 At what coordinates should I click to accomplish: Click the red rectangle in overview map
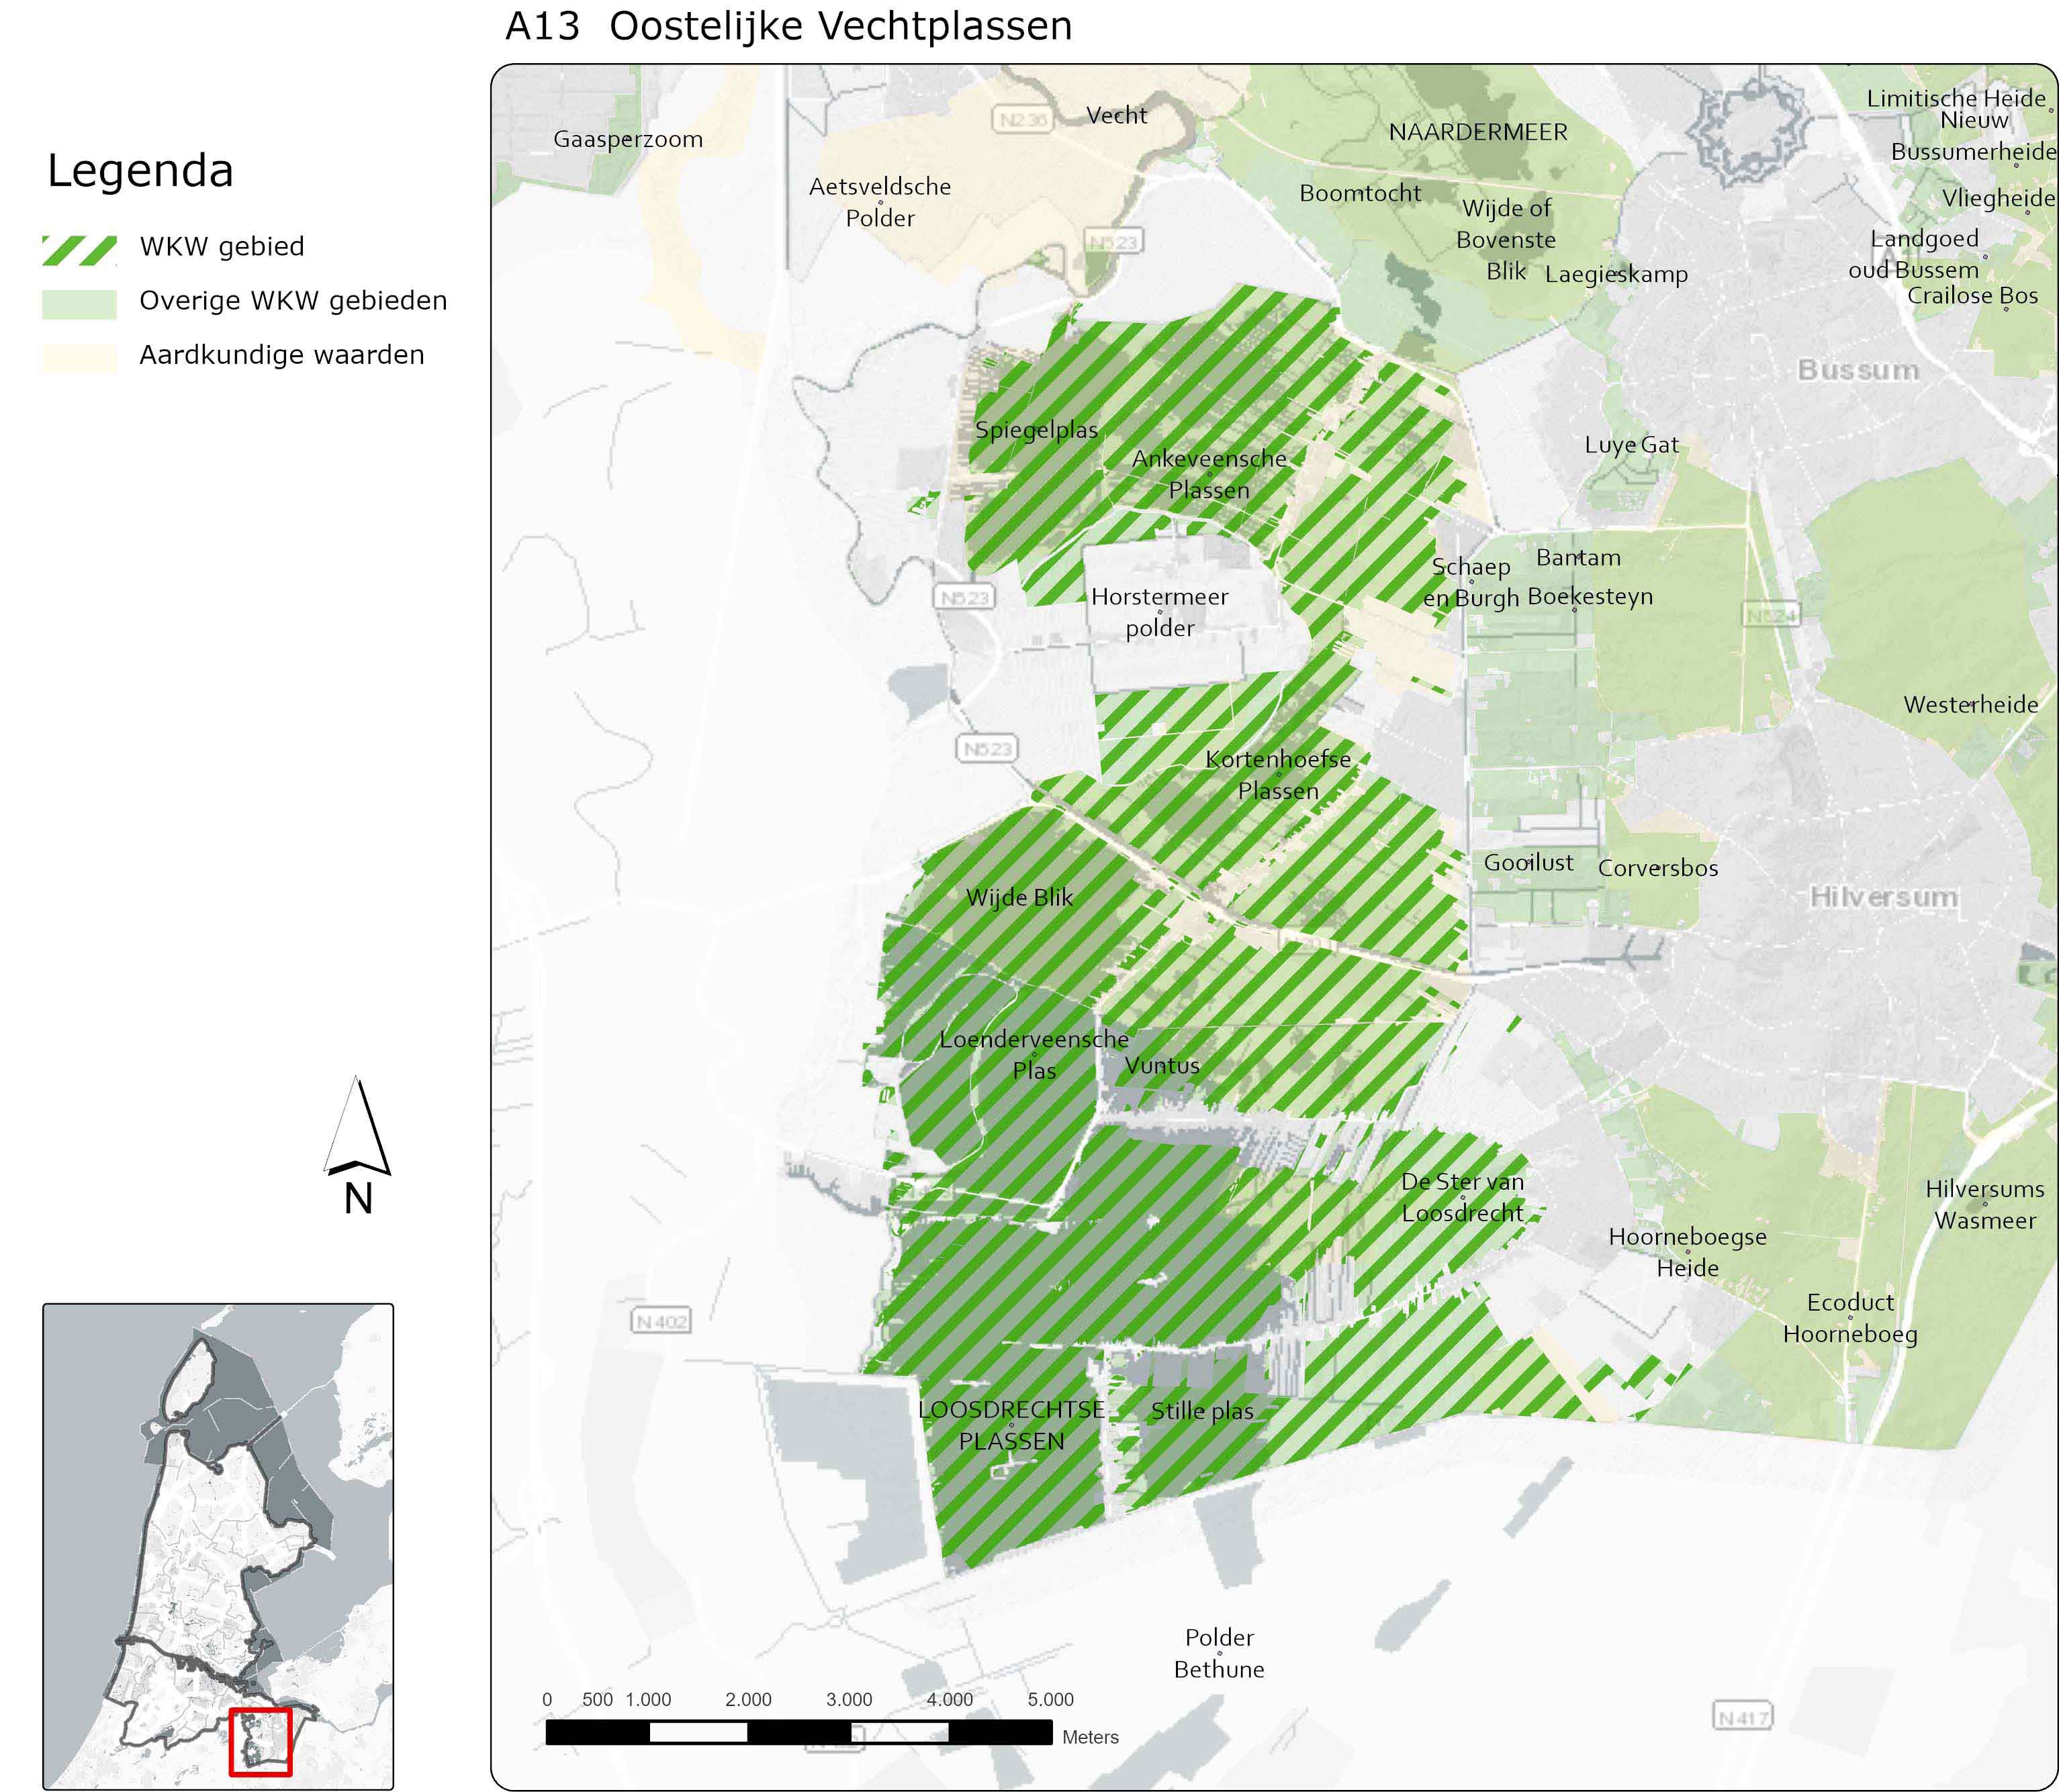coord(260,1741)
